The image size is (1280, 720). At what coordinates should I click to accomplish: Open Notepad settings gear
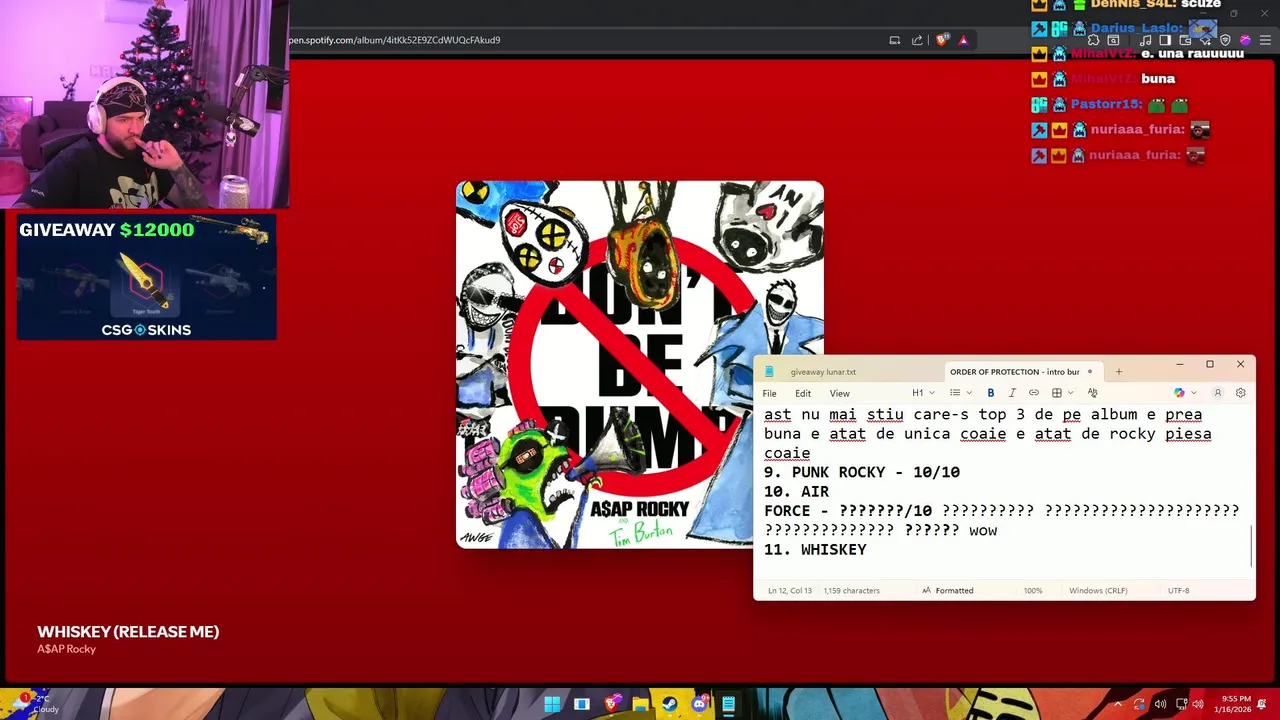coord(1241,393)
